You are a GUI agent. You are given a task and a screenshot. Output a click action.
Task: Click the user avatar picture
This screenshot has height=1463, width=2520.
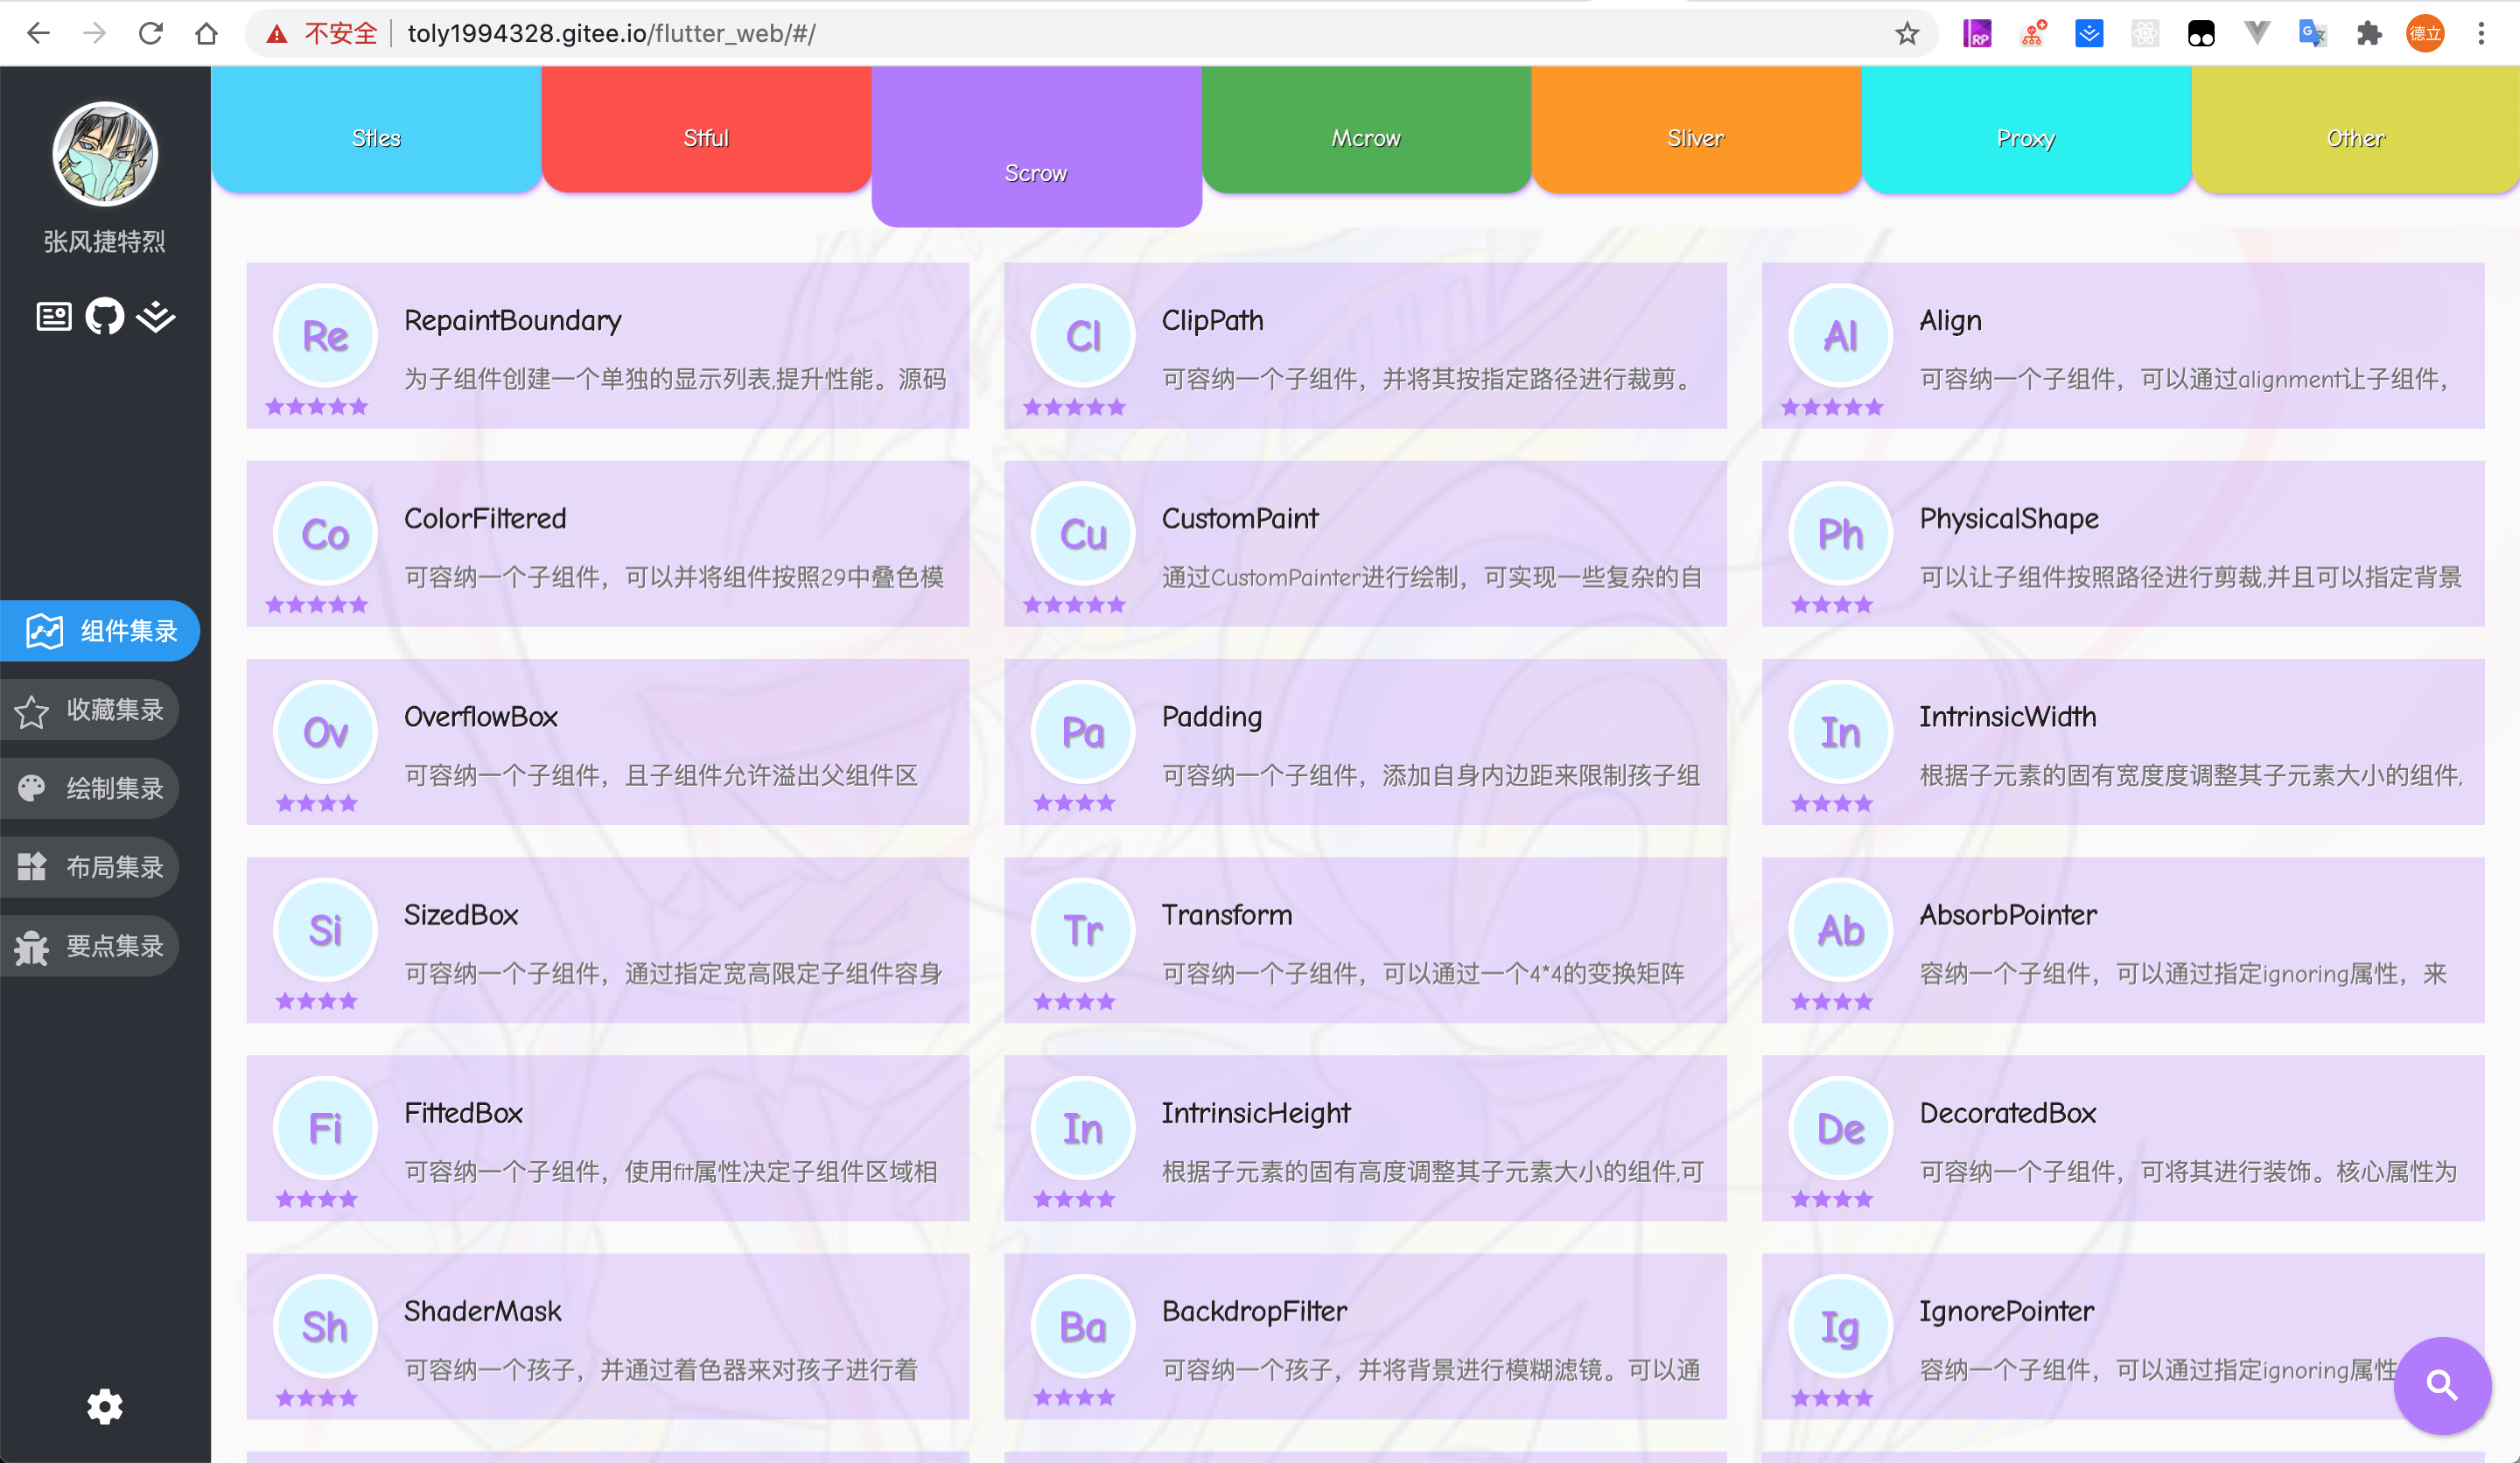point(105,154)
